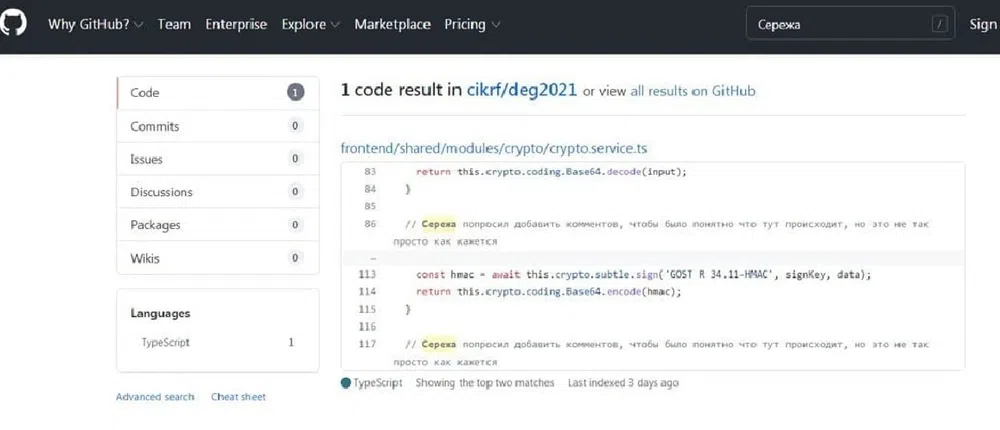Open the Advanced search link

pos(155,397)
